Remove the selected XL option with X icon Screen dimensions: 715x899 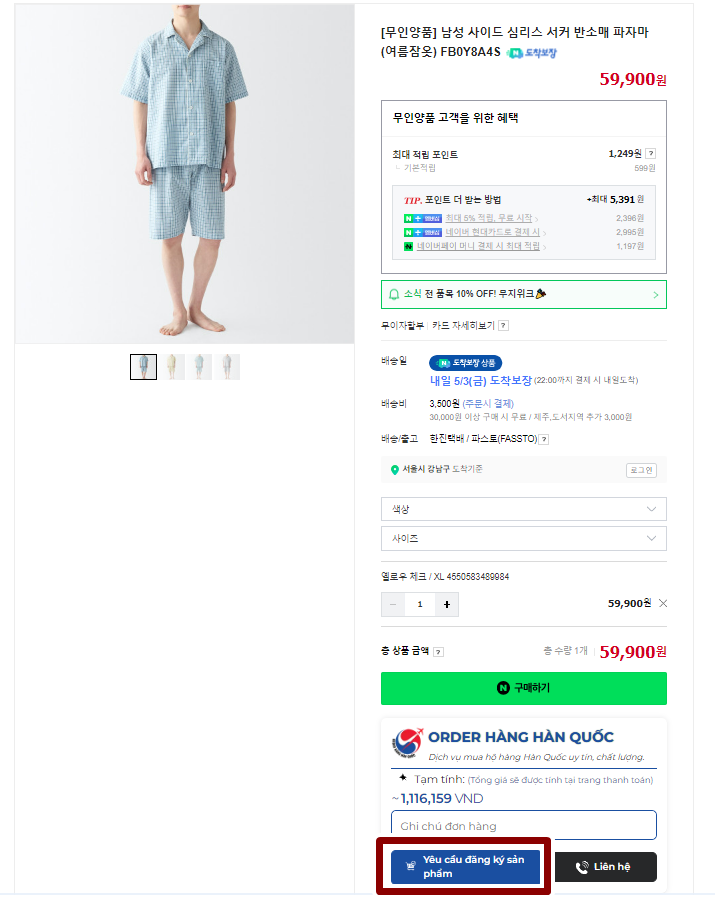[x=663, y=603]
